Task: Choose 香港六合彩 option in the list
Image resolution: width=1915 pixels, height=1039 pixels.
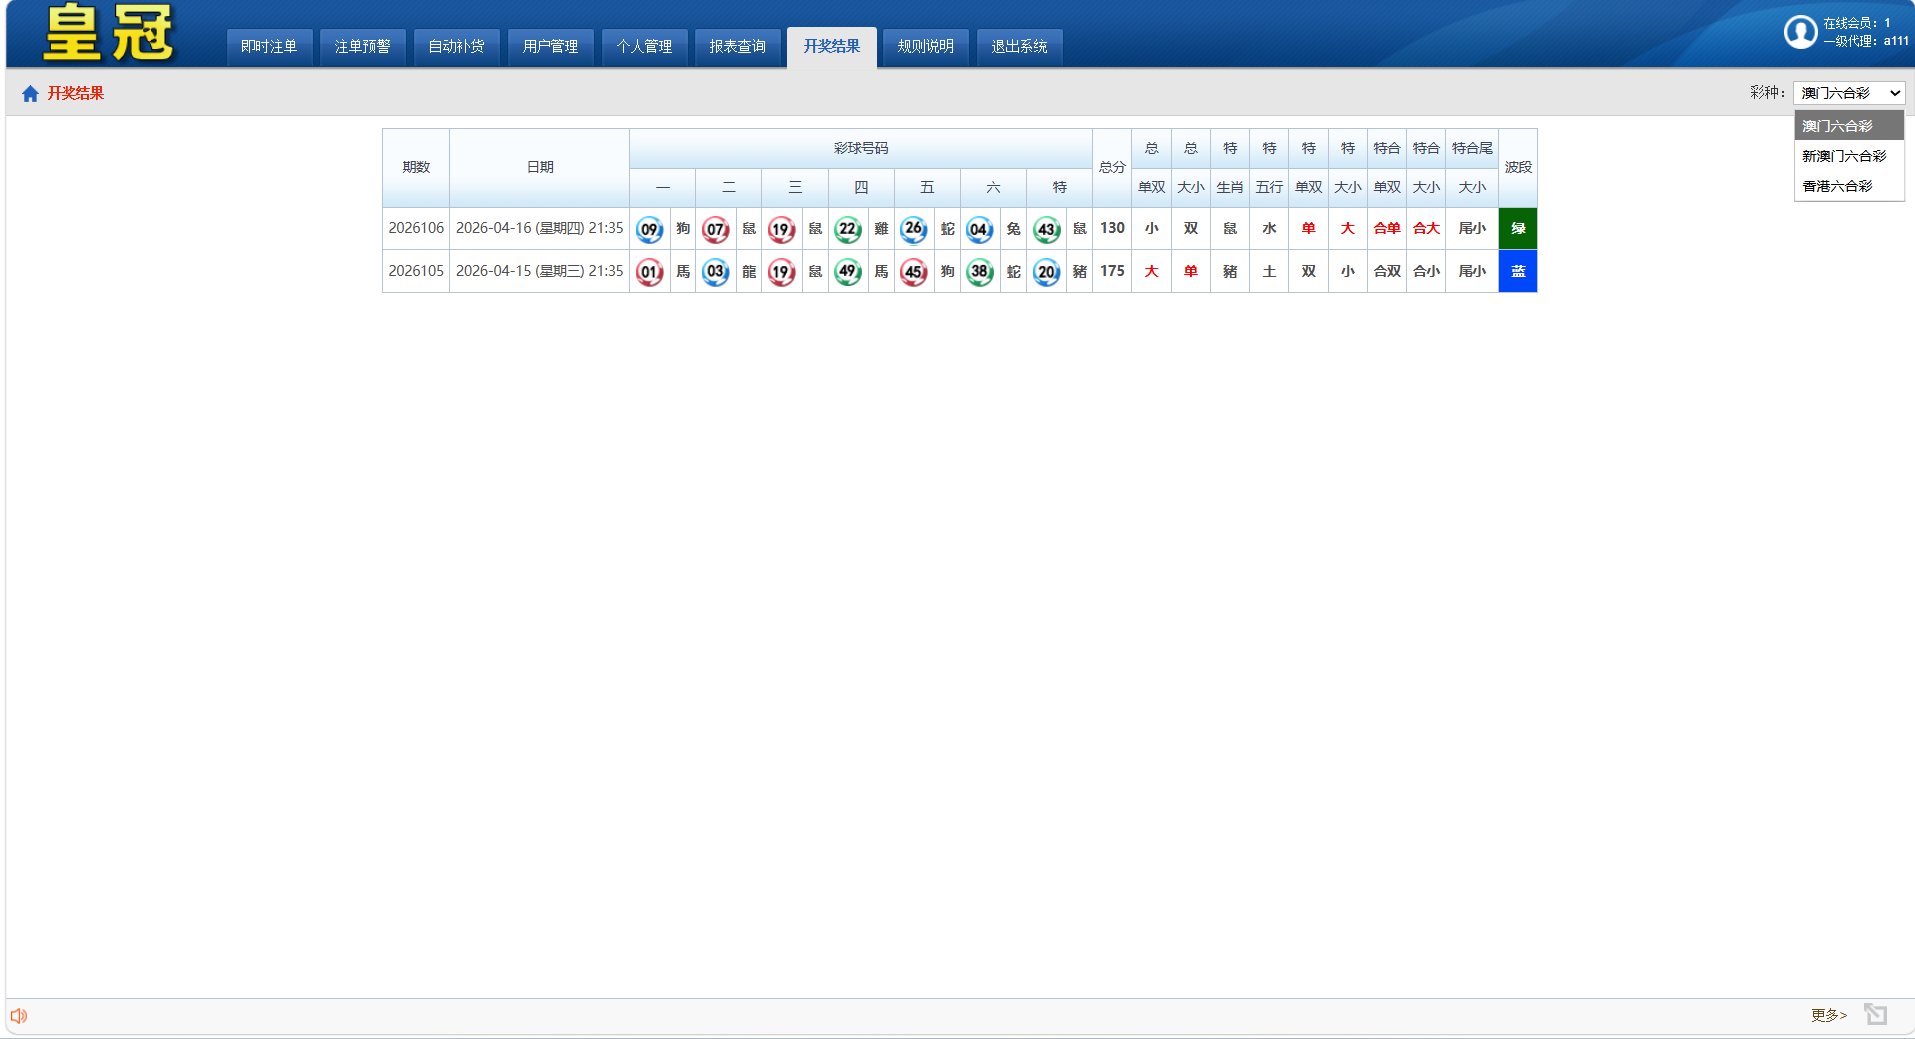Action: [1837, 186]
